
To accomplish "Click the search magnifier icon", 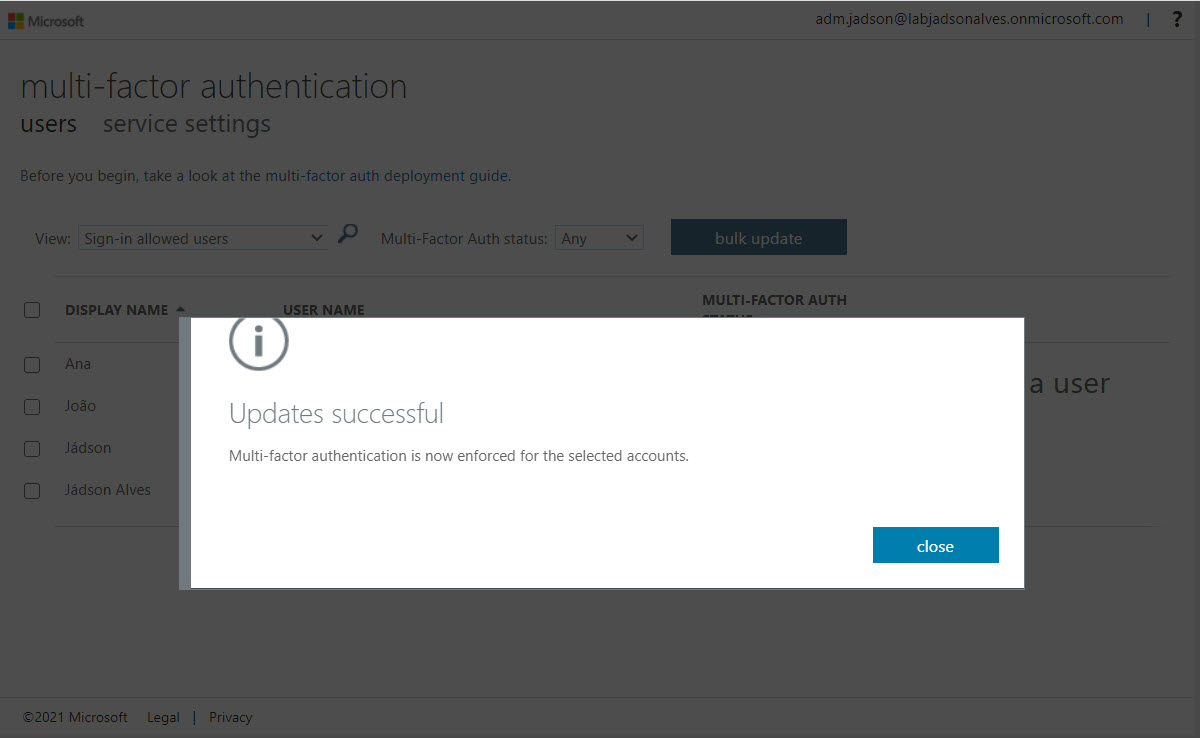I will 347,235.
